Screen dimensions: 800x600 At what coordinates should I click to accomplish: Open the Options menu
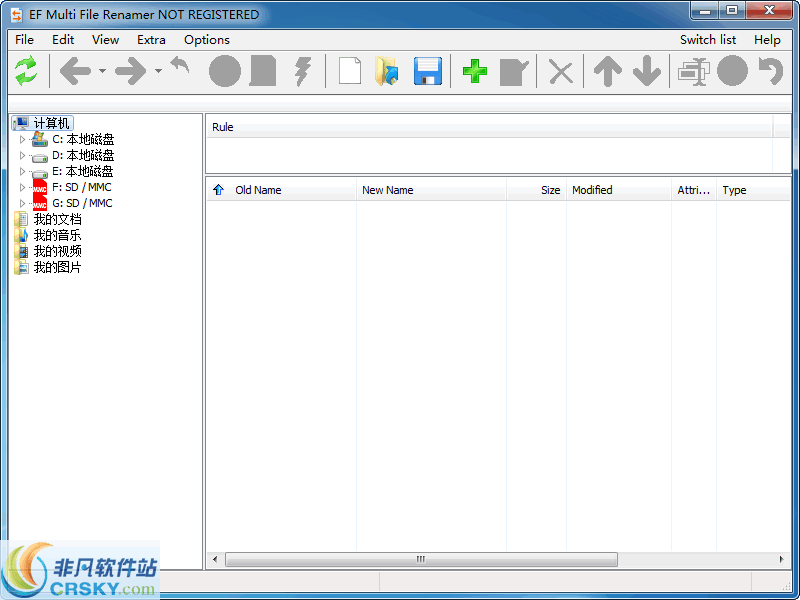[x=207, y=40]
